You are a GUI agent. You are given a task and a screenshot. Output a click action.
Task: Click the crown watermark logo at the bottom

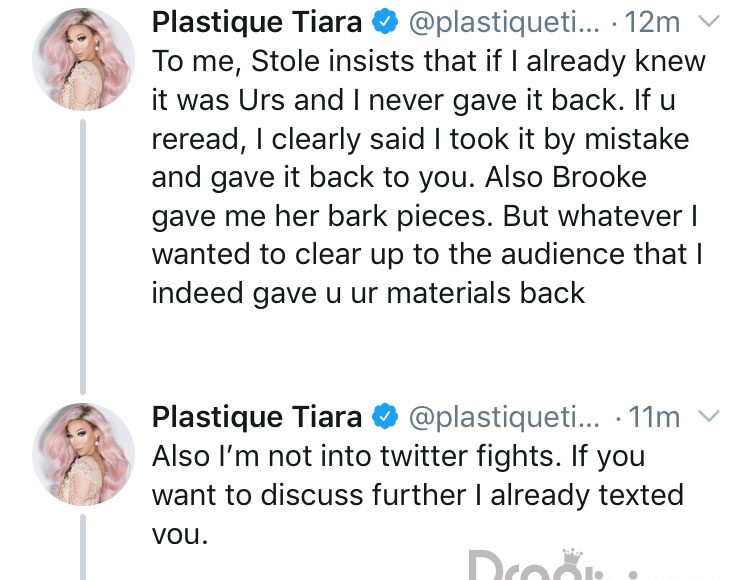click(x=572, y=558)
